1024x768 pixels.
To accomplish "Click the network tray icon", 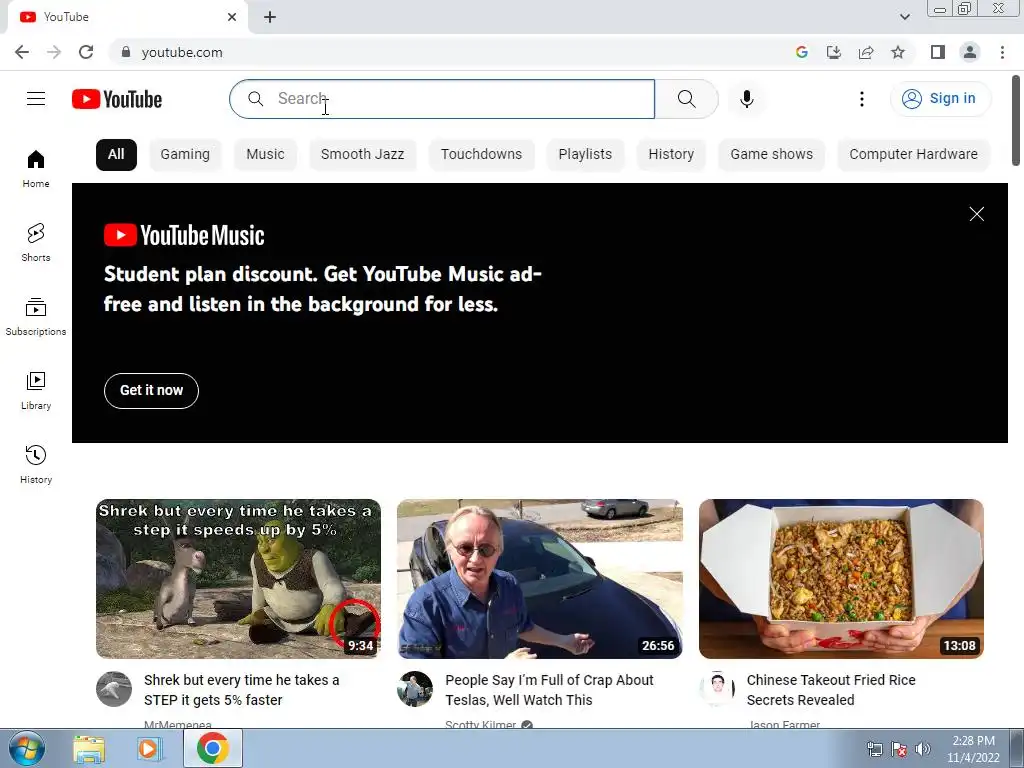I will click(x=874, y=749).
